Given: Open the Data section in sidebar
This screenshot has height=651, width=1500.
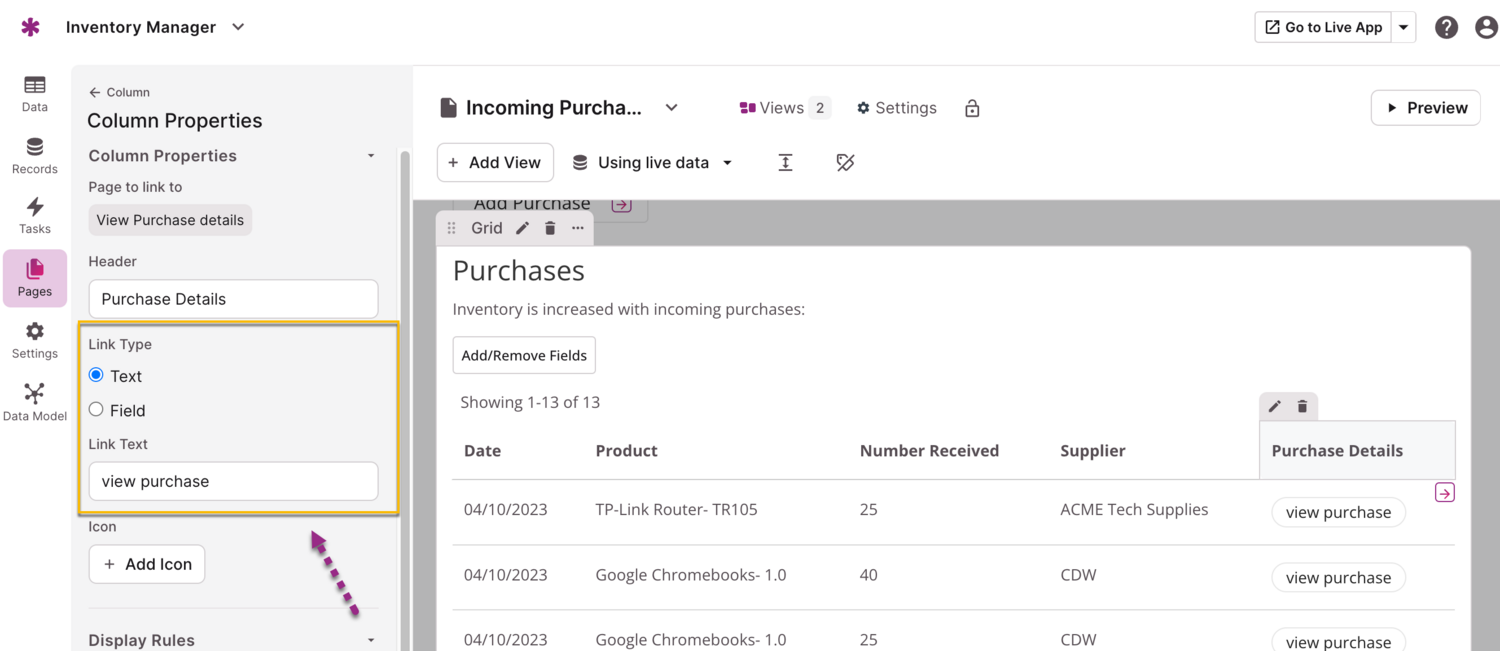Looking at the screenshot, I should (x=35, y=93).
